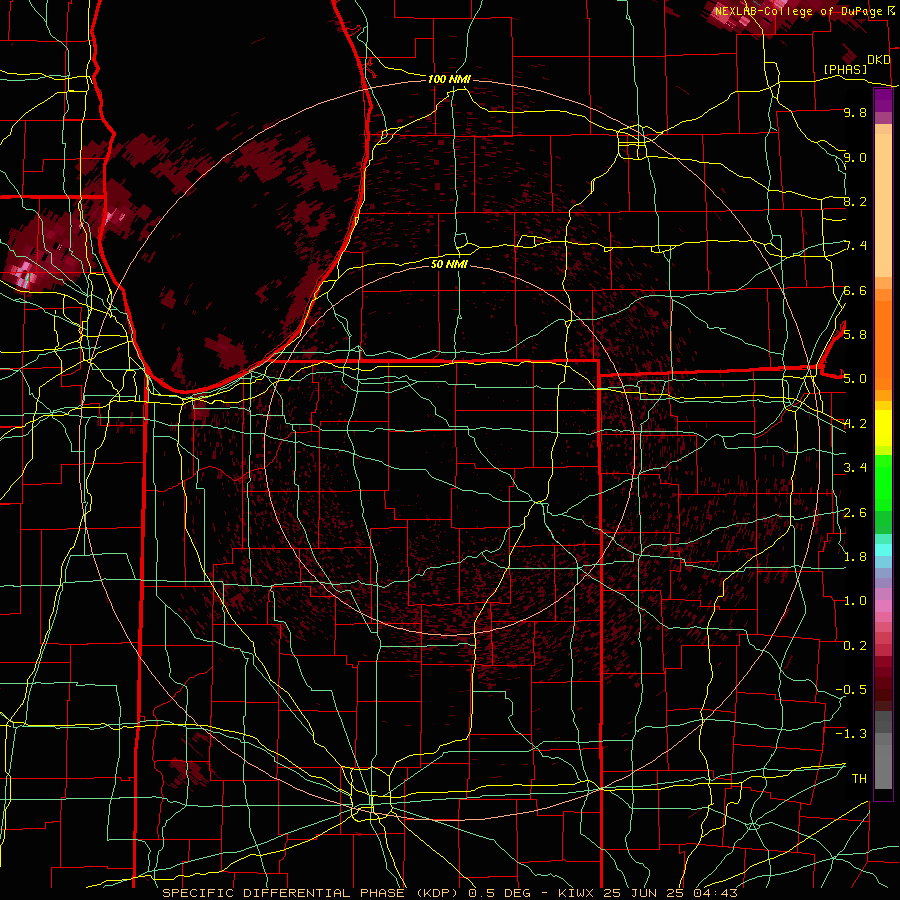The width and height of the screenshot is (900, 900).
Task: Click the -0.5 scale label
Action: pos(852,690)
